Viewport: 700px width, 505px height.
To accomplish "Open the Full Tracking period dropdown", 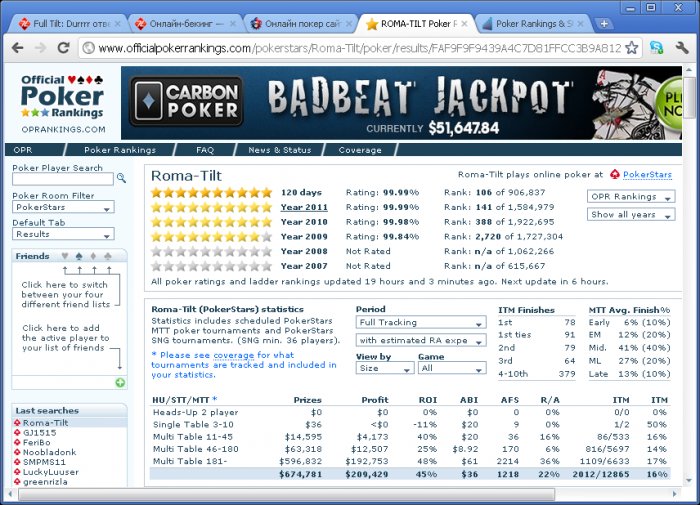I will click(421, 322).
